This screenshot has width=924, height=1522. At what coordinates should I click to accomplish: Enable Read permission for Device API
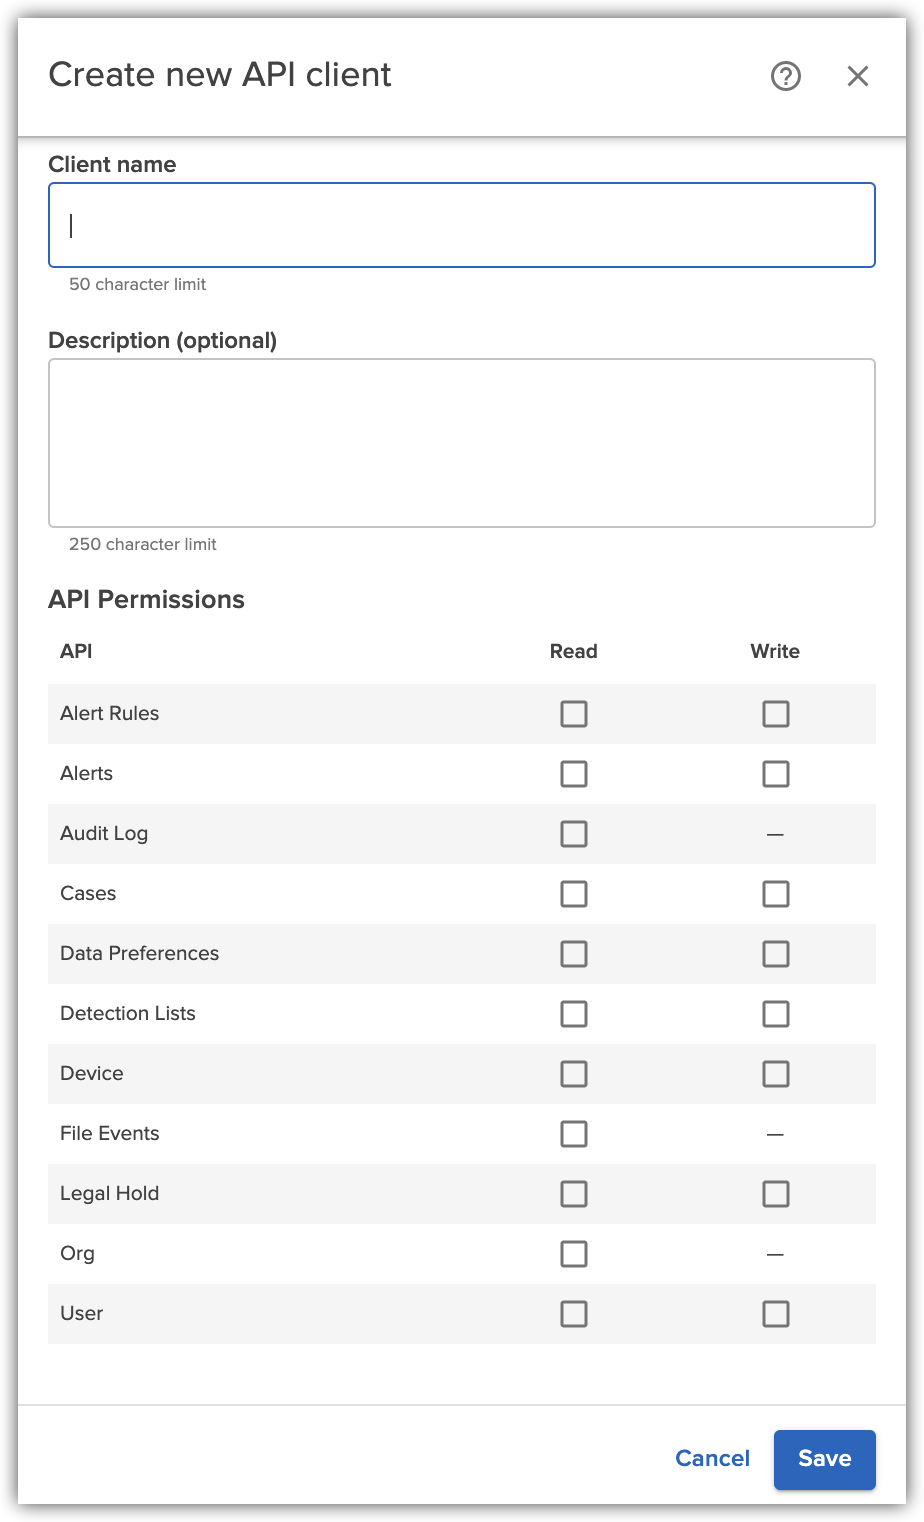click(574, 1074)
